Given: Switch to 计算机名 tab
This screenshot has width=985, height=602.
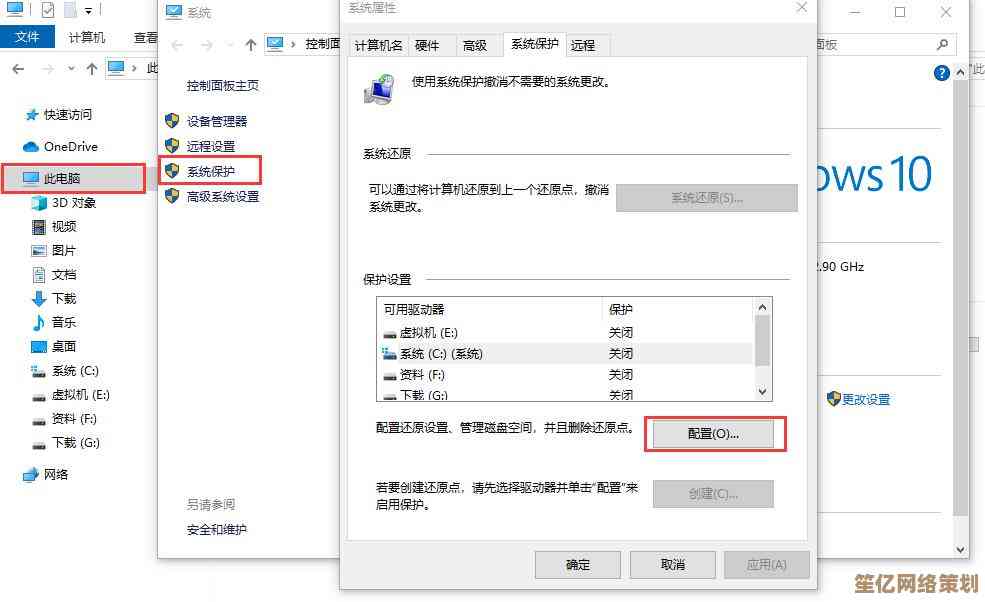Looking at the screenshot, I should pos(378,45).
